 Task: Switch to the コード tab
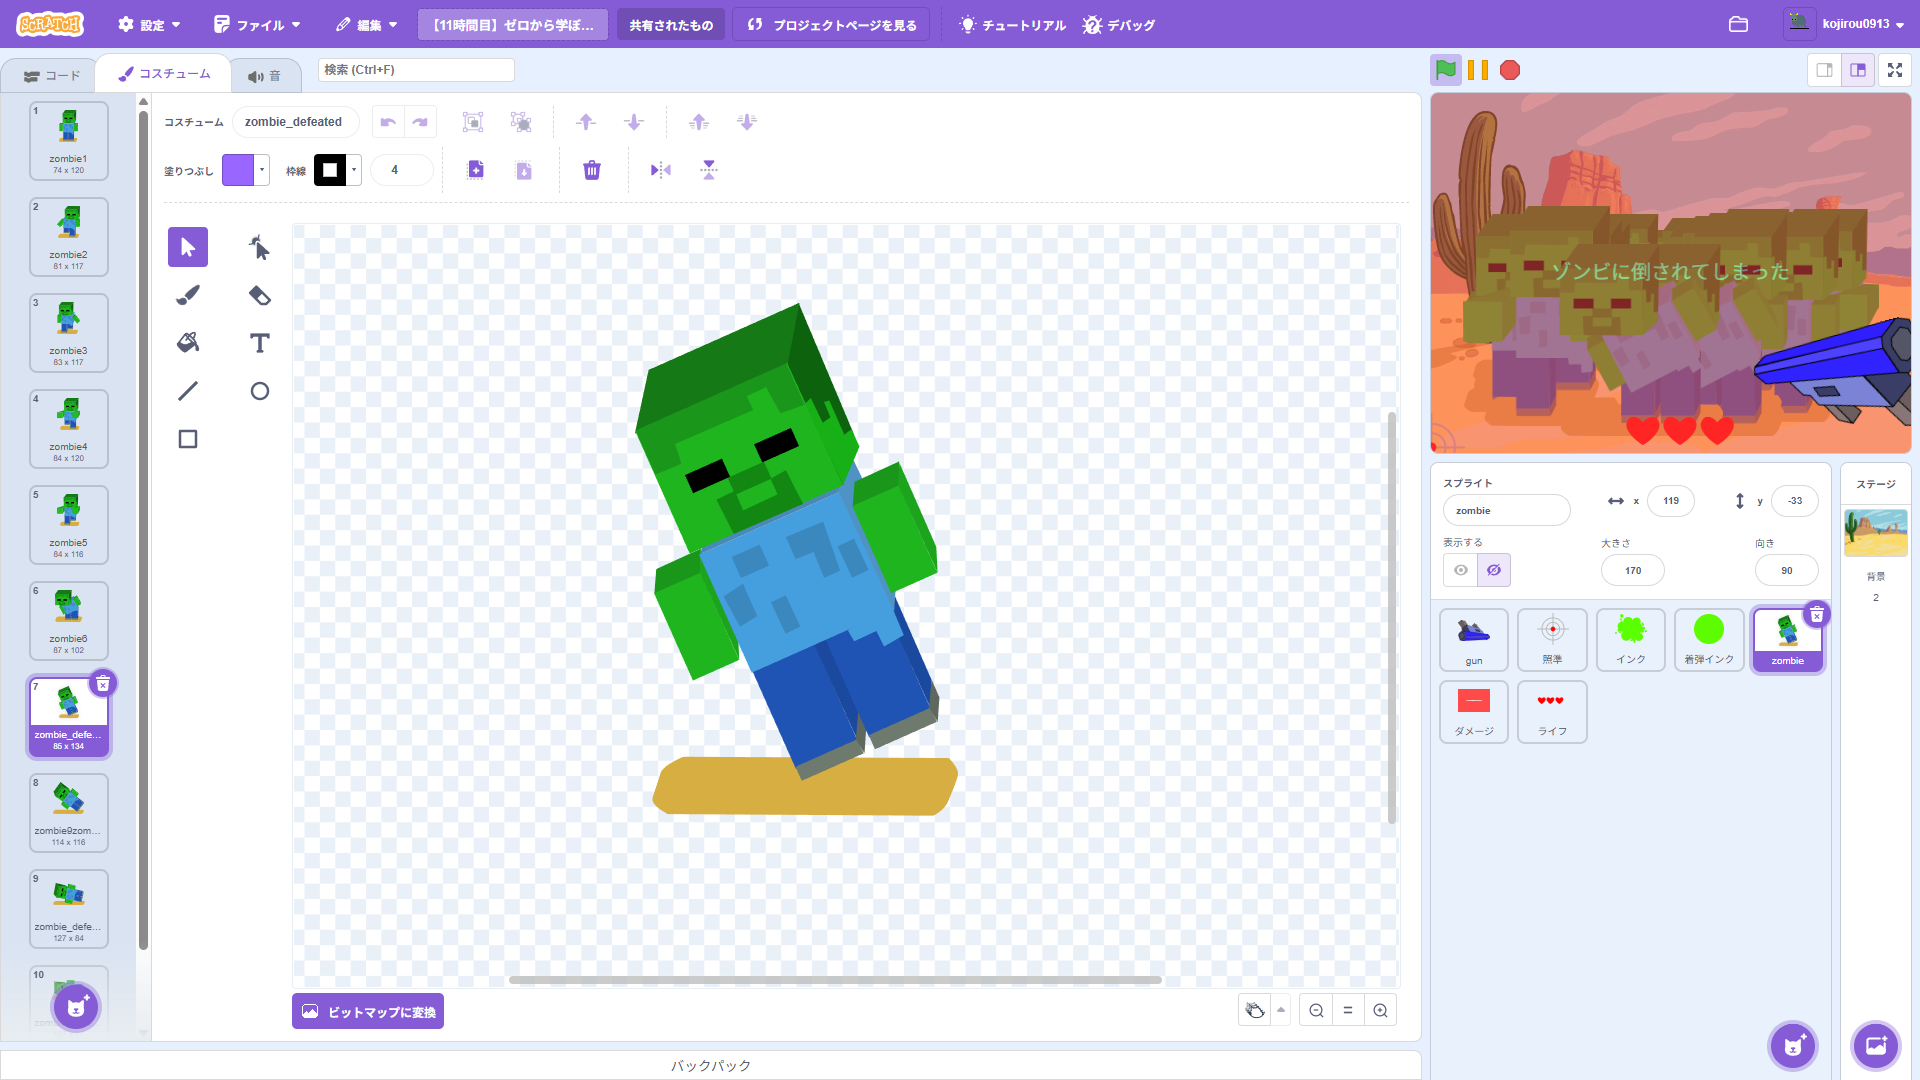pyautogui.click(x=52, y=76)
